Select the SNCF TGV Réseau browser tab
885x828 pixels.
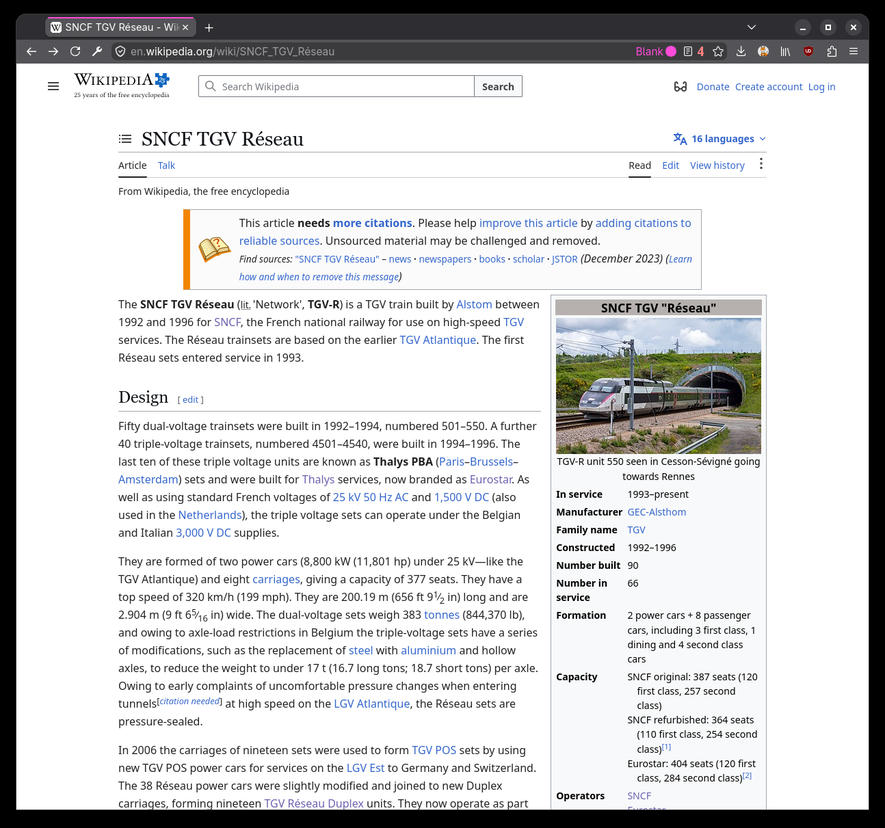(120, 27)
